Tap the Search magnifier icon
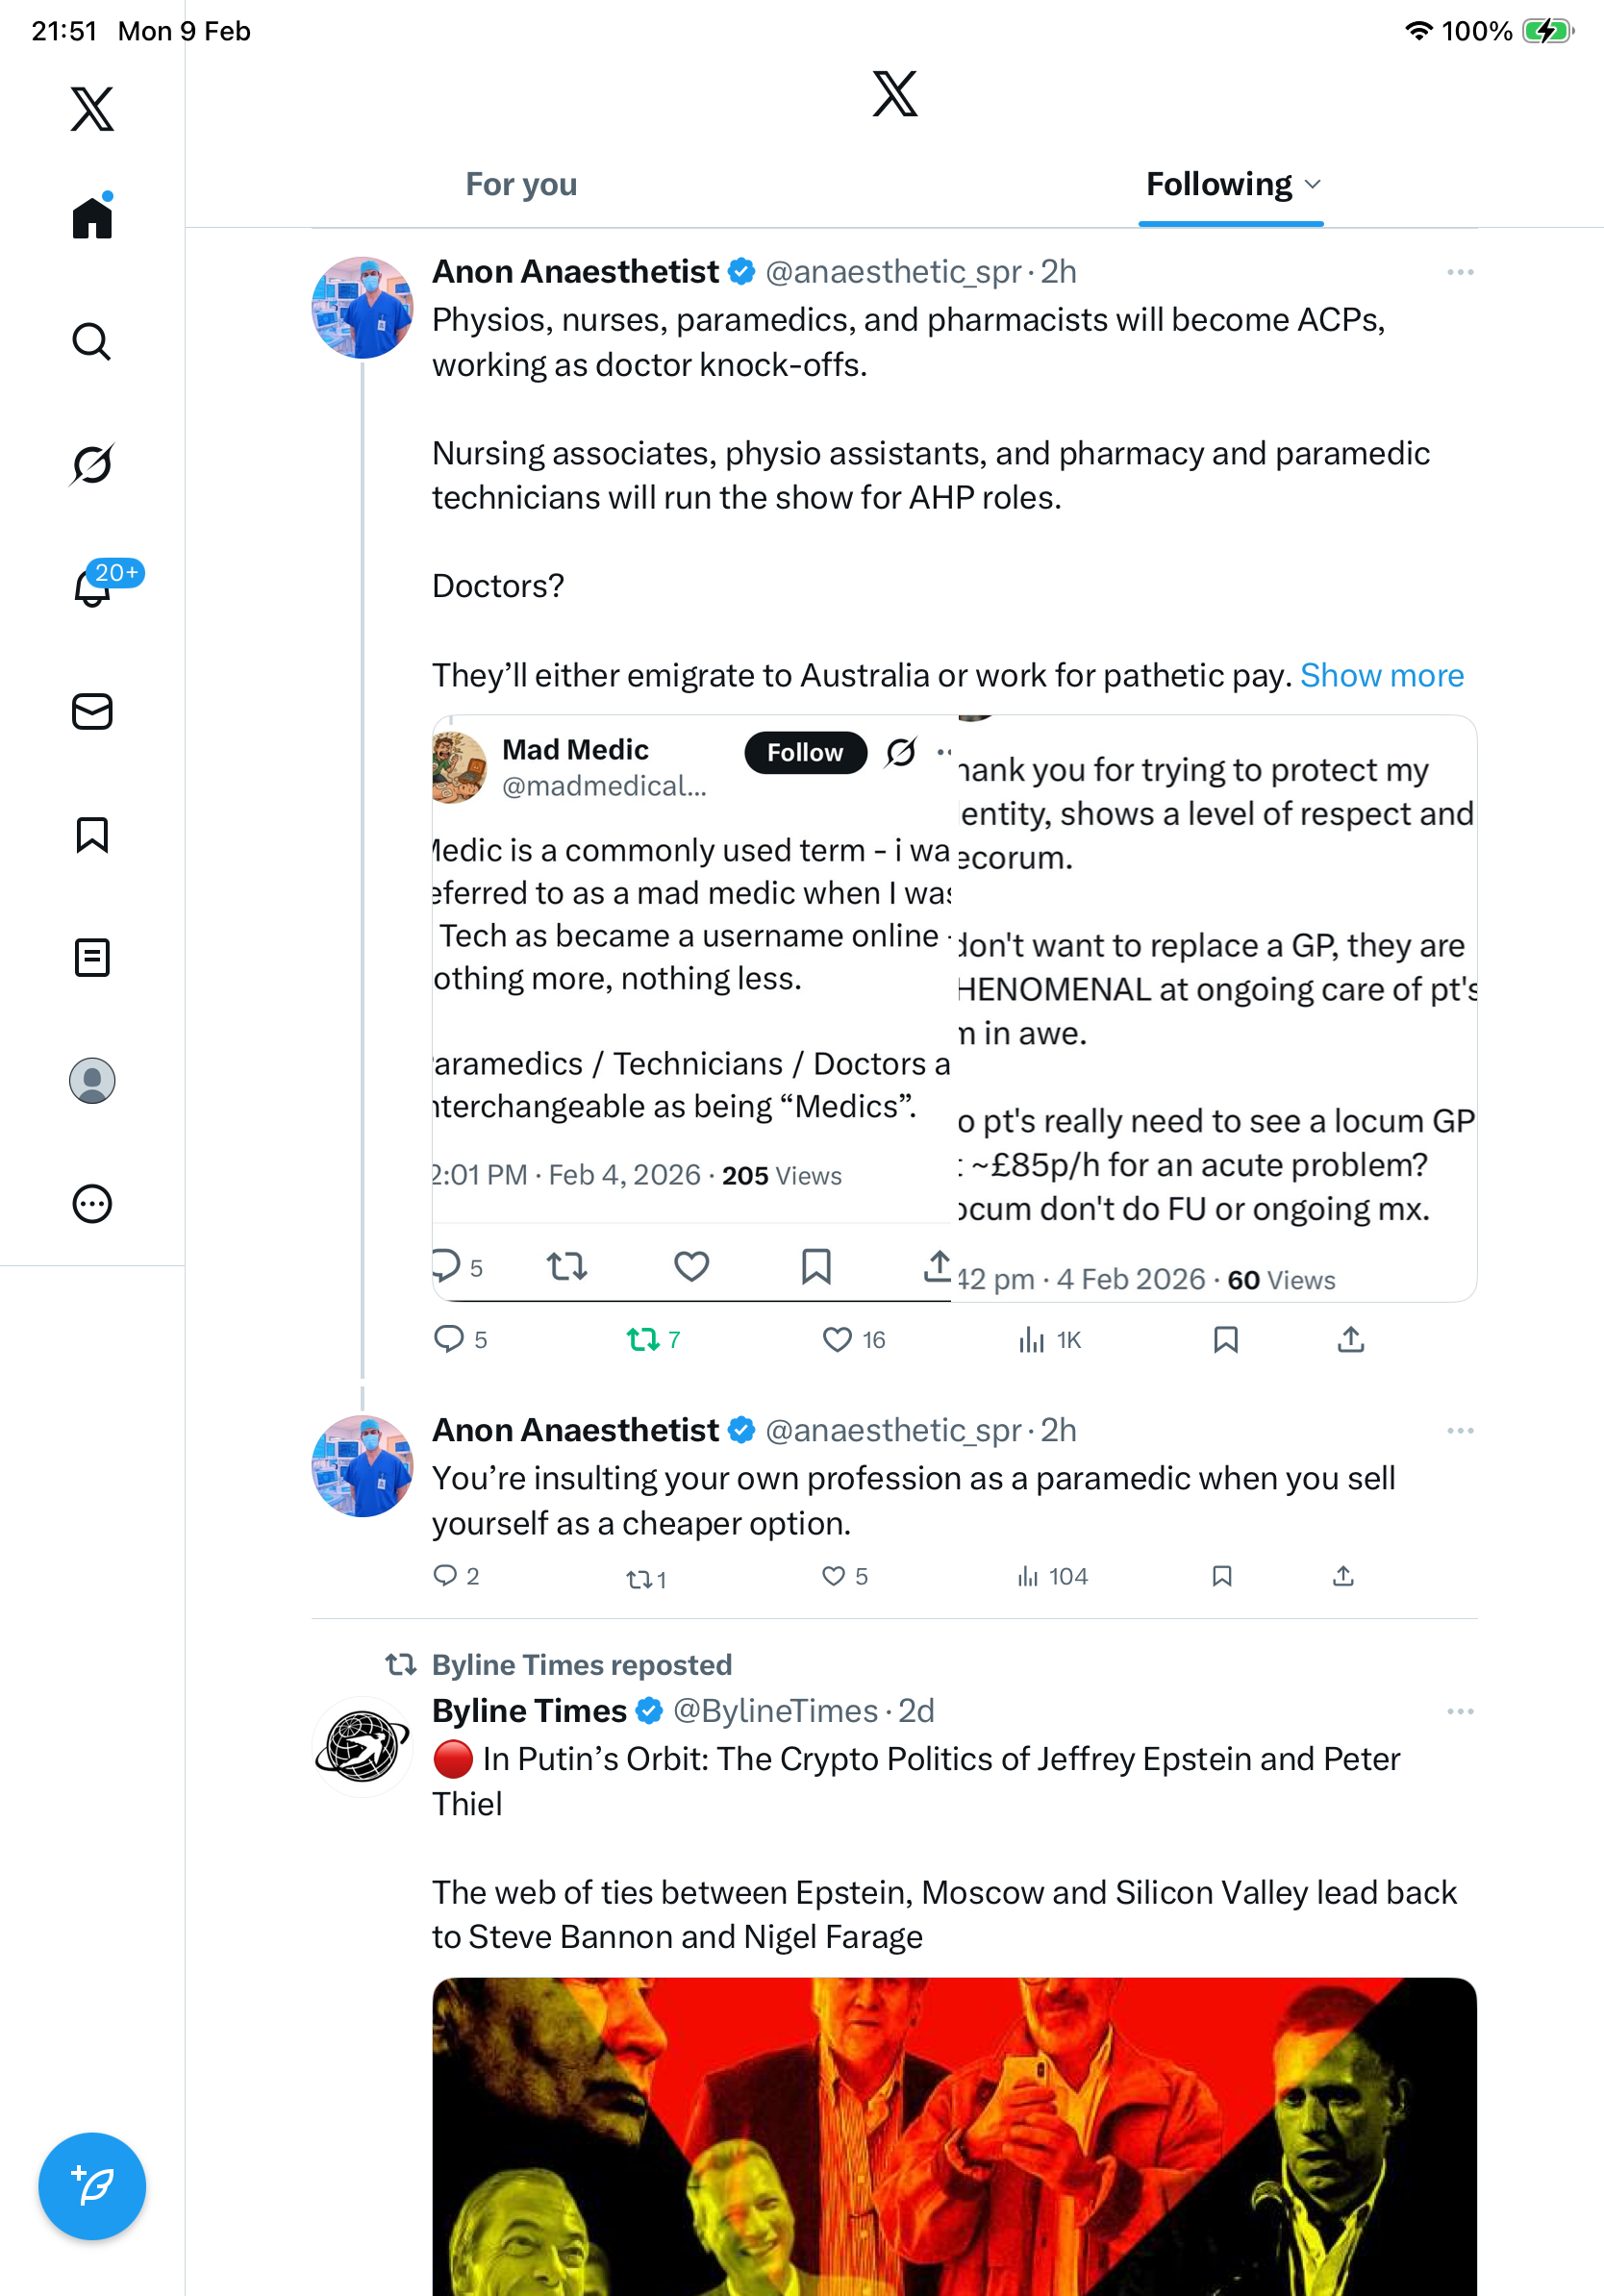This screenshot has height=2296, width=1604. [92, 341]
